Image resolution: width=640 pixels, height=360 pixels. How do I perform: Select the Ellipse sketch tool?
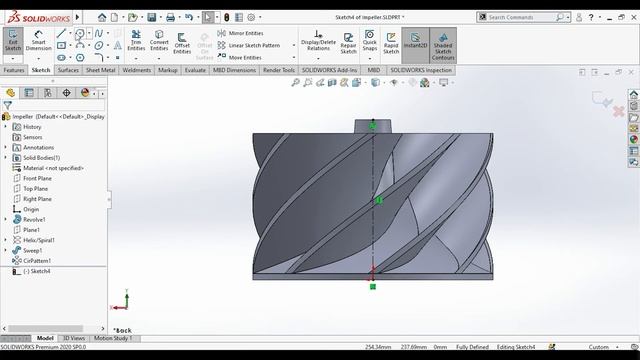tap(99, 45)
